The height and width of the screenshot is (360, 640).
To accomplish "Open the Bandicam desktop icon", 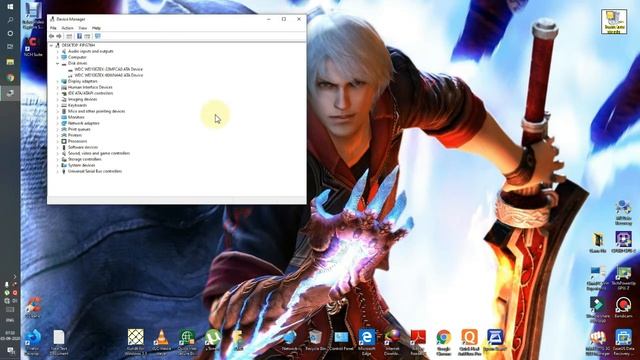I will tap(623, 308).
